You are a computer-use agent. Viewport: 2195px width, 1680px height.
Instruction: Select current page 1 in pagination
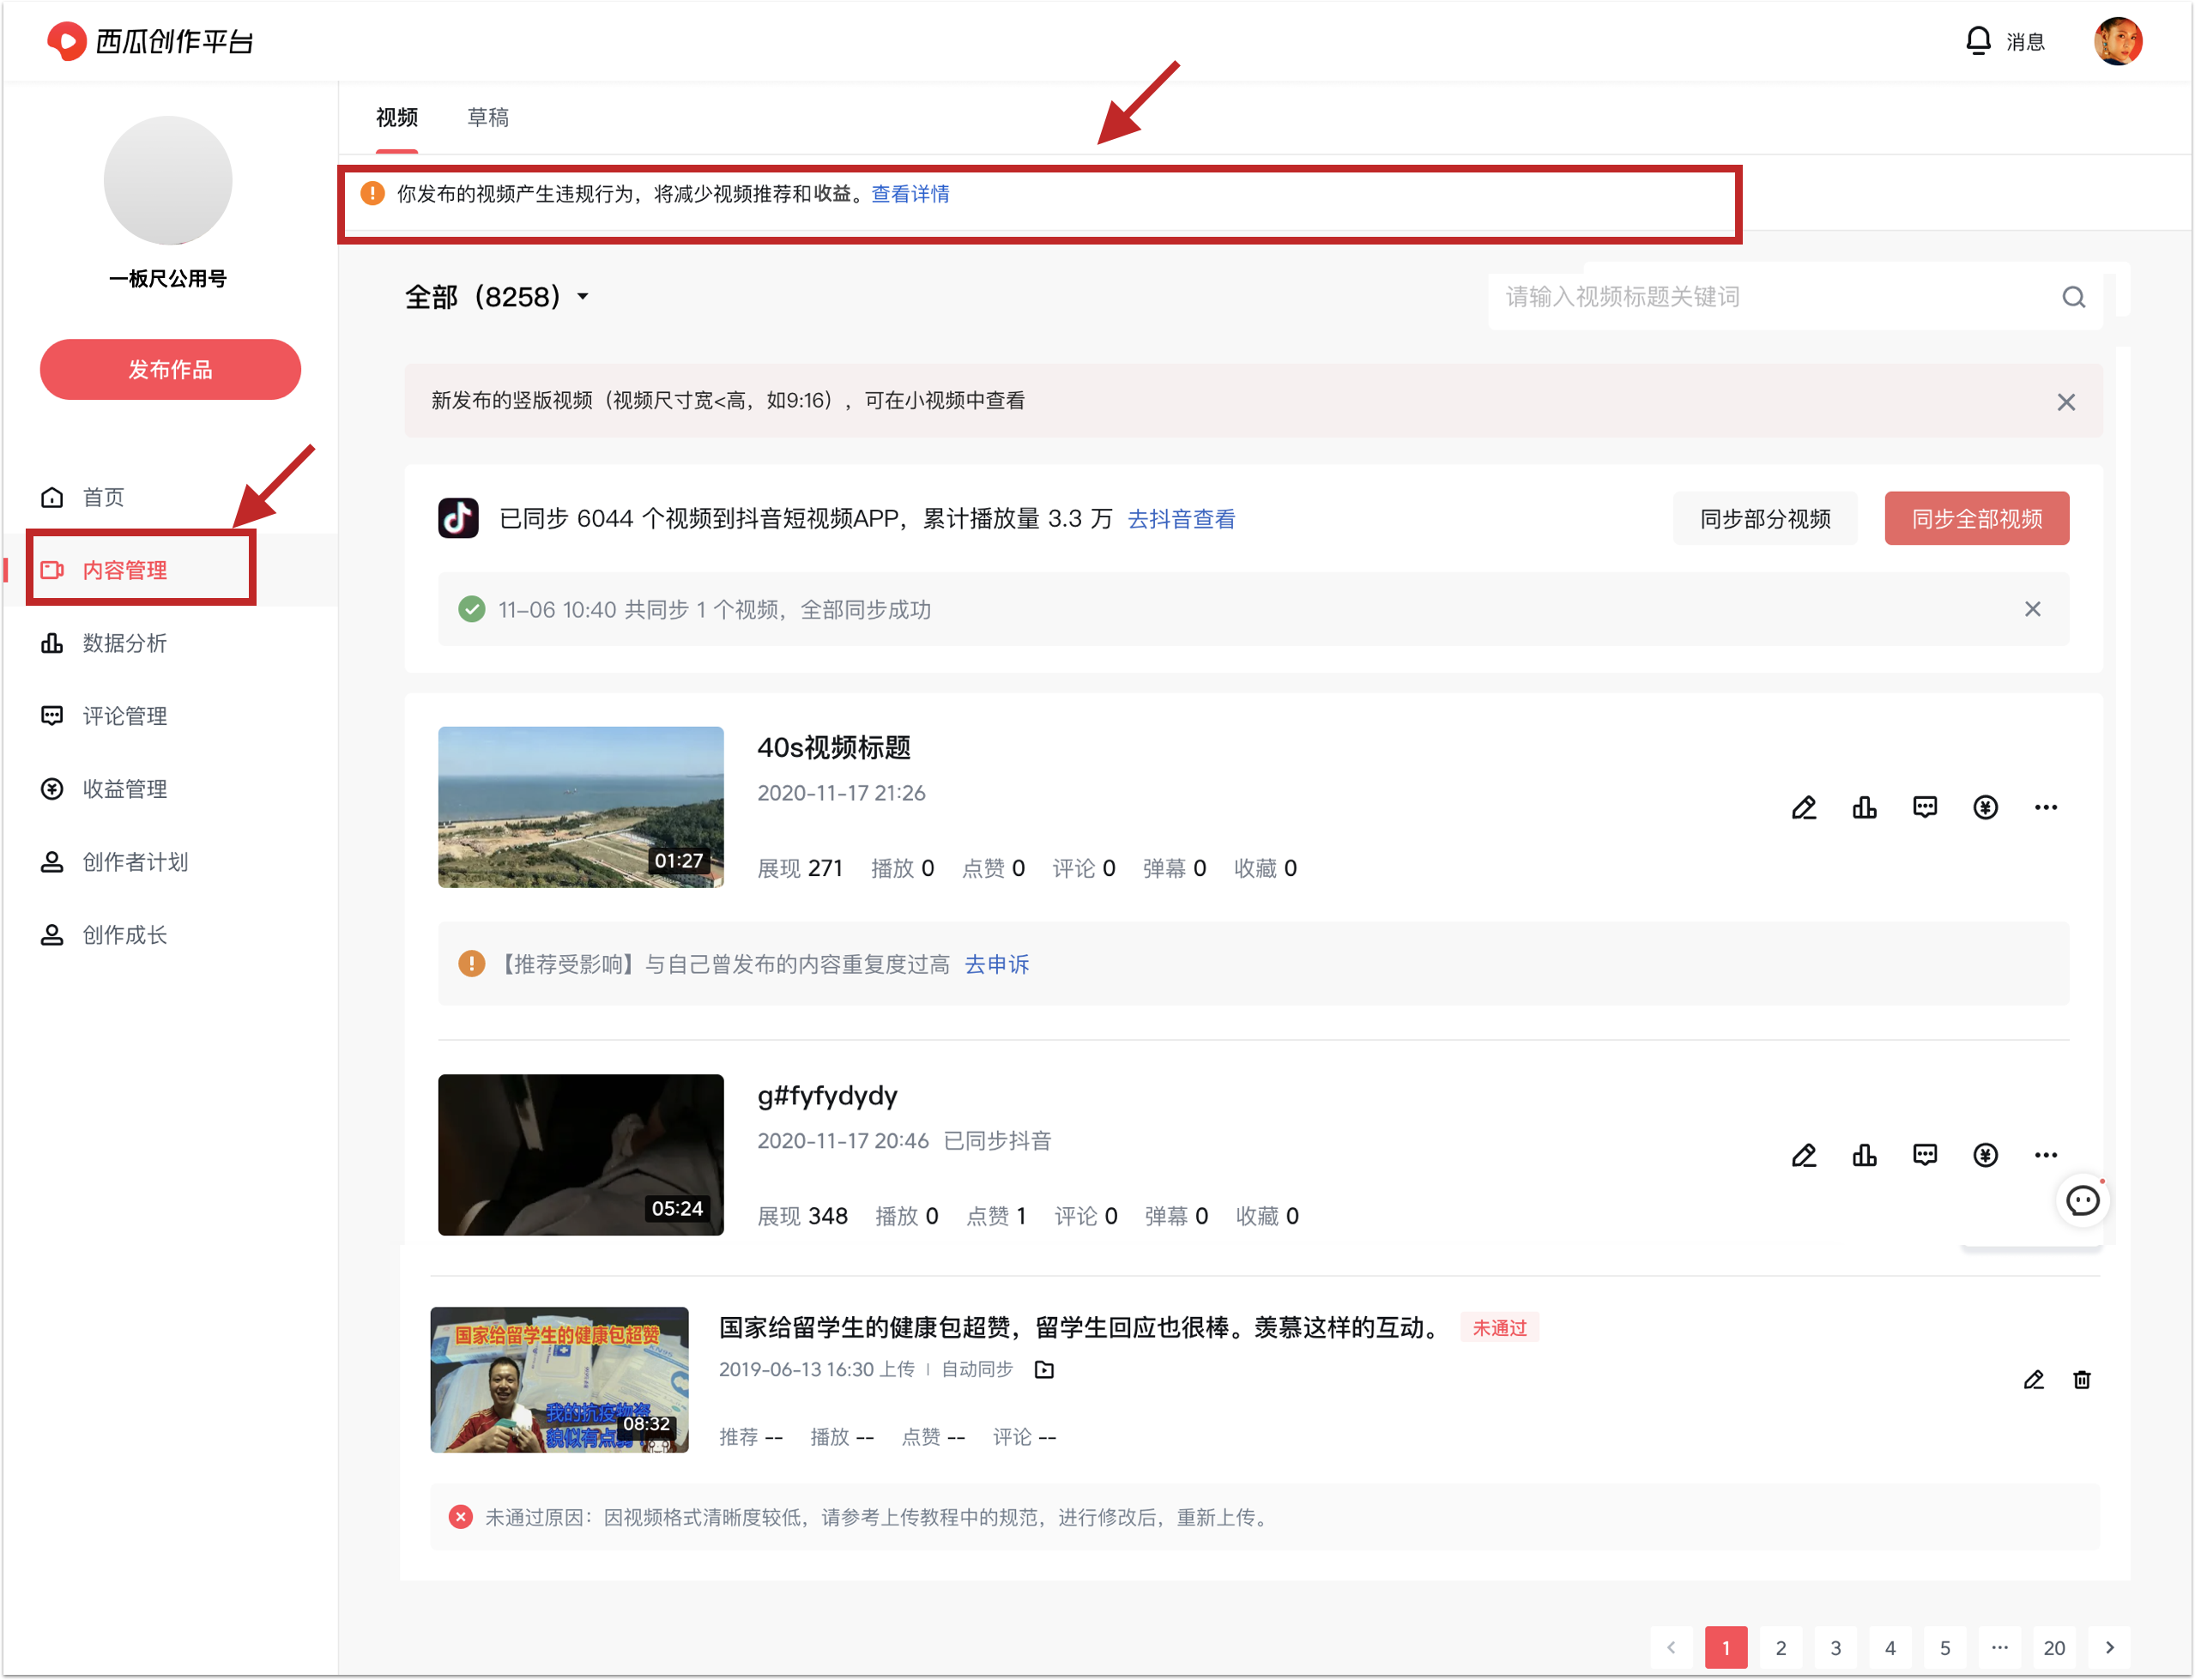(1726, 1647)
